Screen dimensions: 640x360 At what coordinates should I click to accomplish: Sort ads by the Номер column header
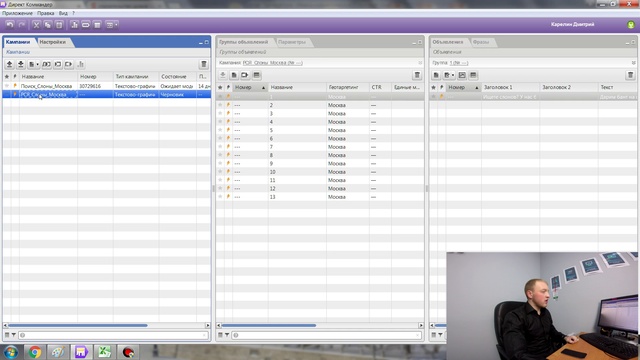[463, 87]
